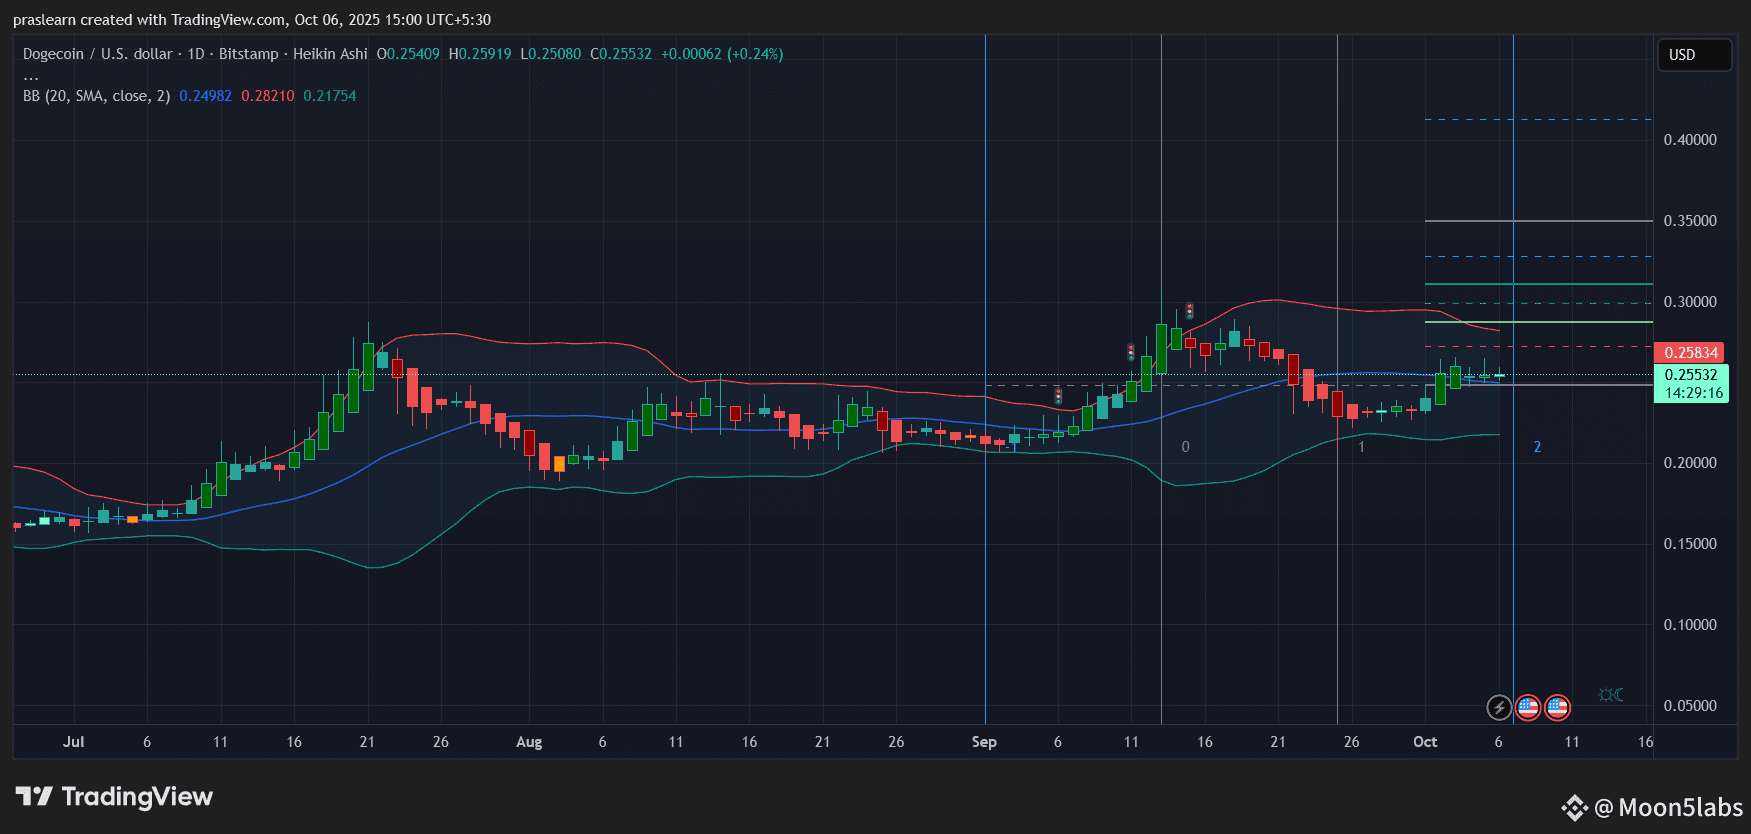Image resolution: width=1751 pixels, height=834 pixels.
Task: Click the Aug label on time axis
Action: point(529,742)
